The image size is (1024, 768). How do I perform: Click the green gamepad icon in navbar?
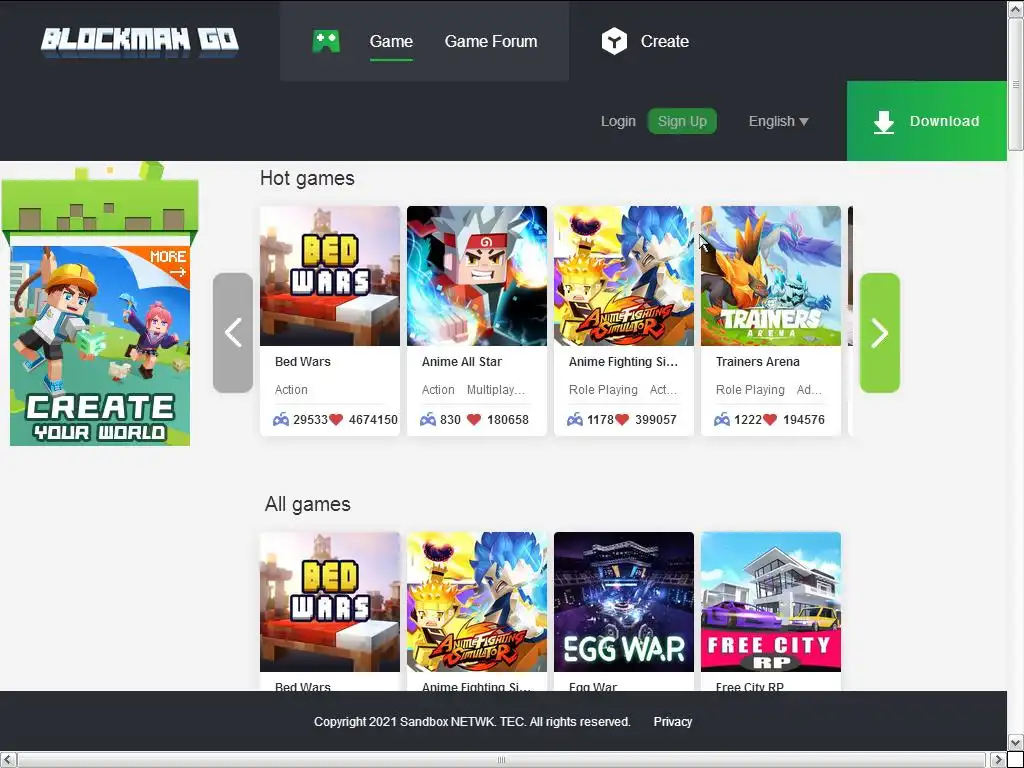(x=326, y=41)
